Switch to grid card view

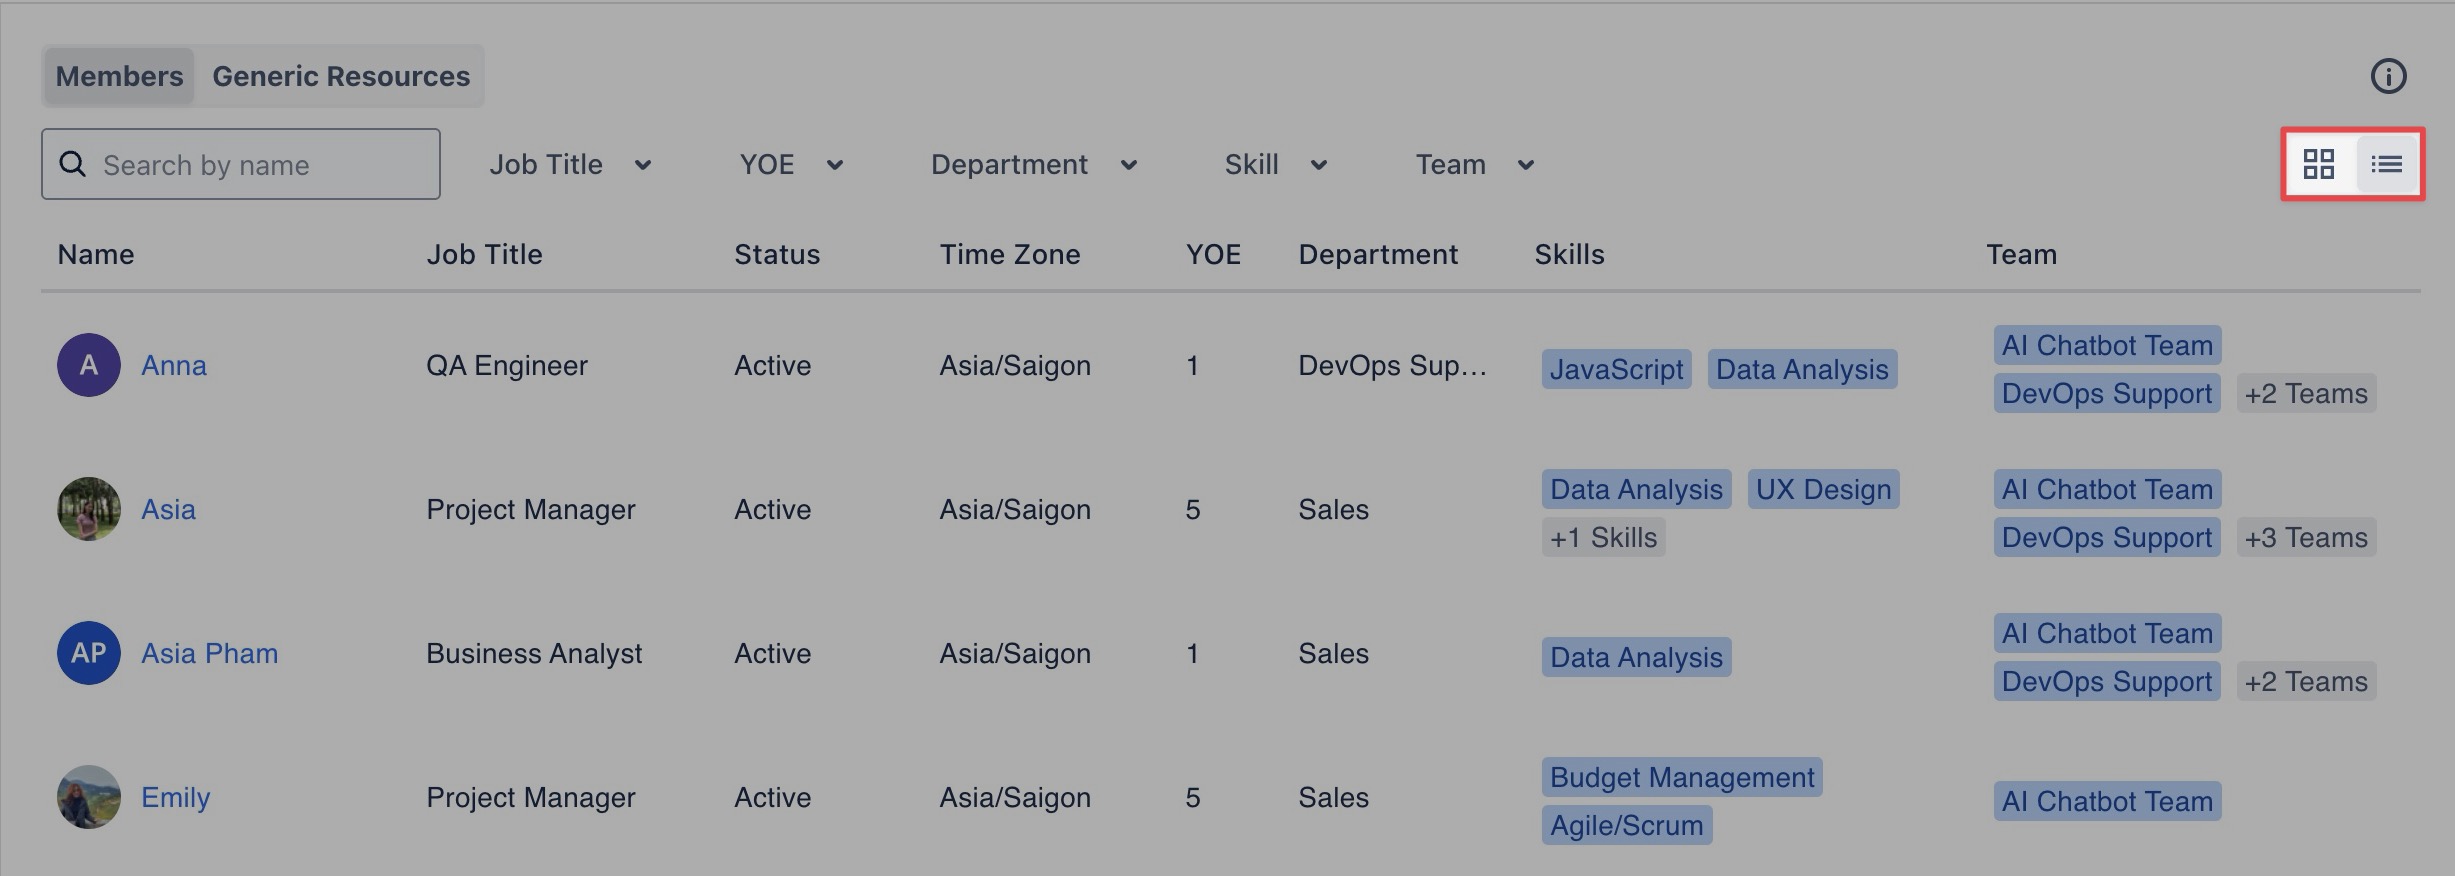point(2318,164)
